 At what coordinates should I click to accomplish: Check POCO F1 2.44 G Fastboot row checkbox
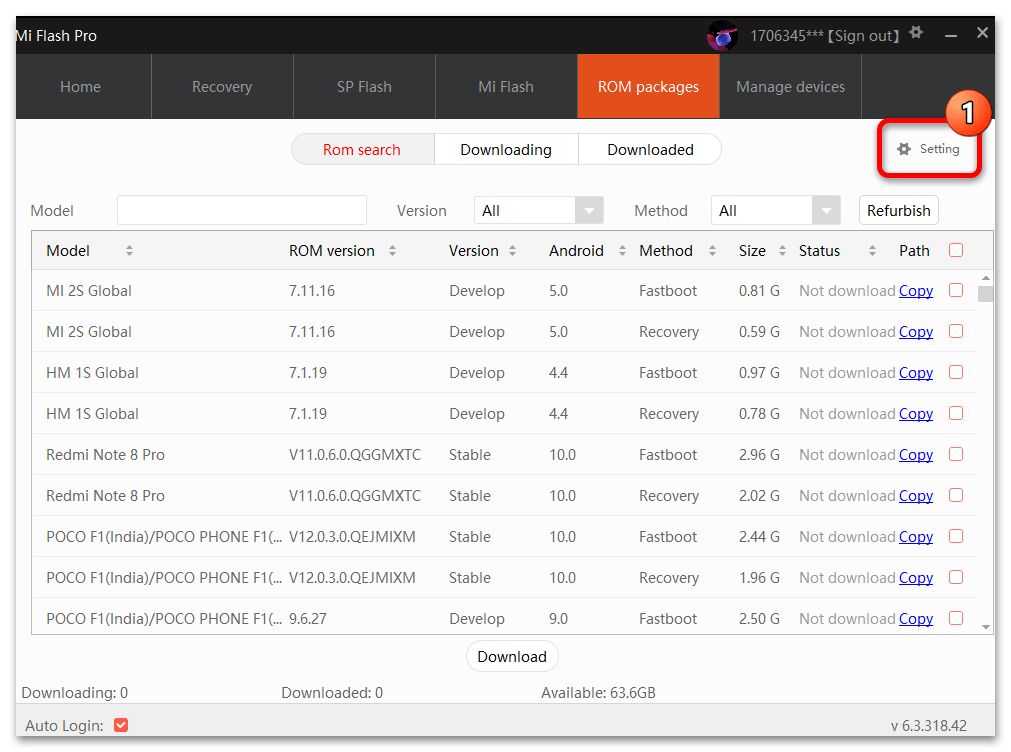[x=956, y=536]
